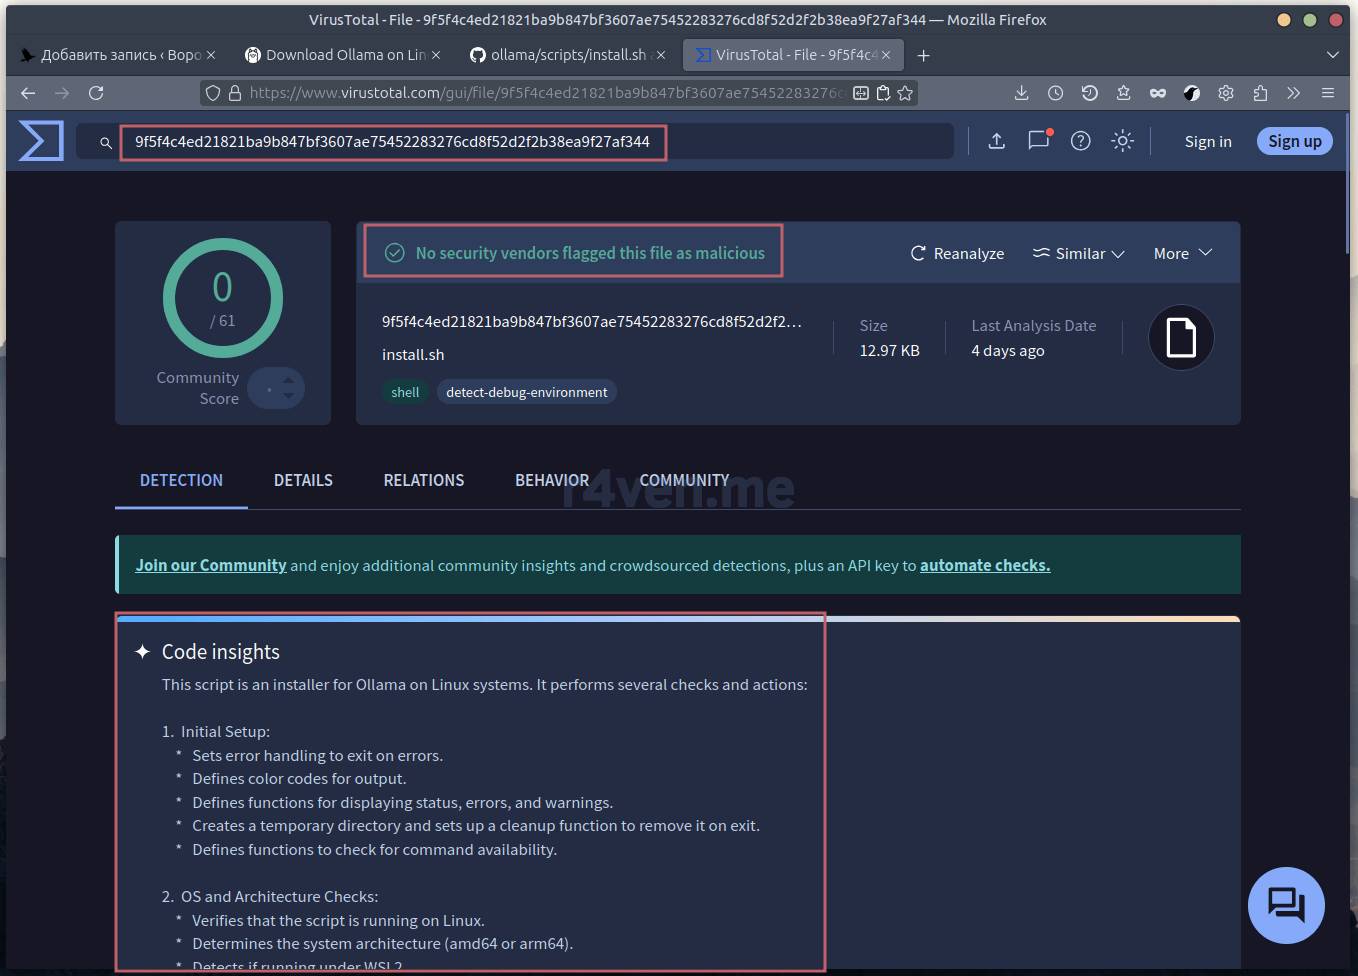
Task: Click the hash search input field
Action: pyautogui.click(x=392, y=142)
